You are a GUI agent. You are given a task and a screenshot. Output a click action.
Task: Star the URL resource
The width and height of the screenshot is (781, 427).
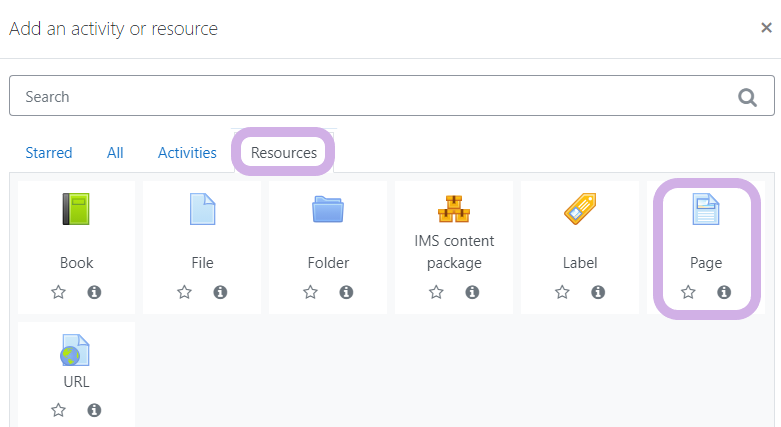58,410
